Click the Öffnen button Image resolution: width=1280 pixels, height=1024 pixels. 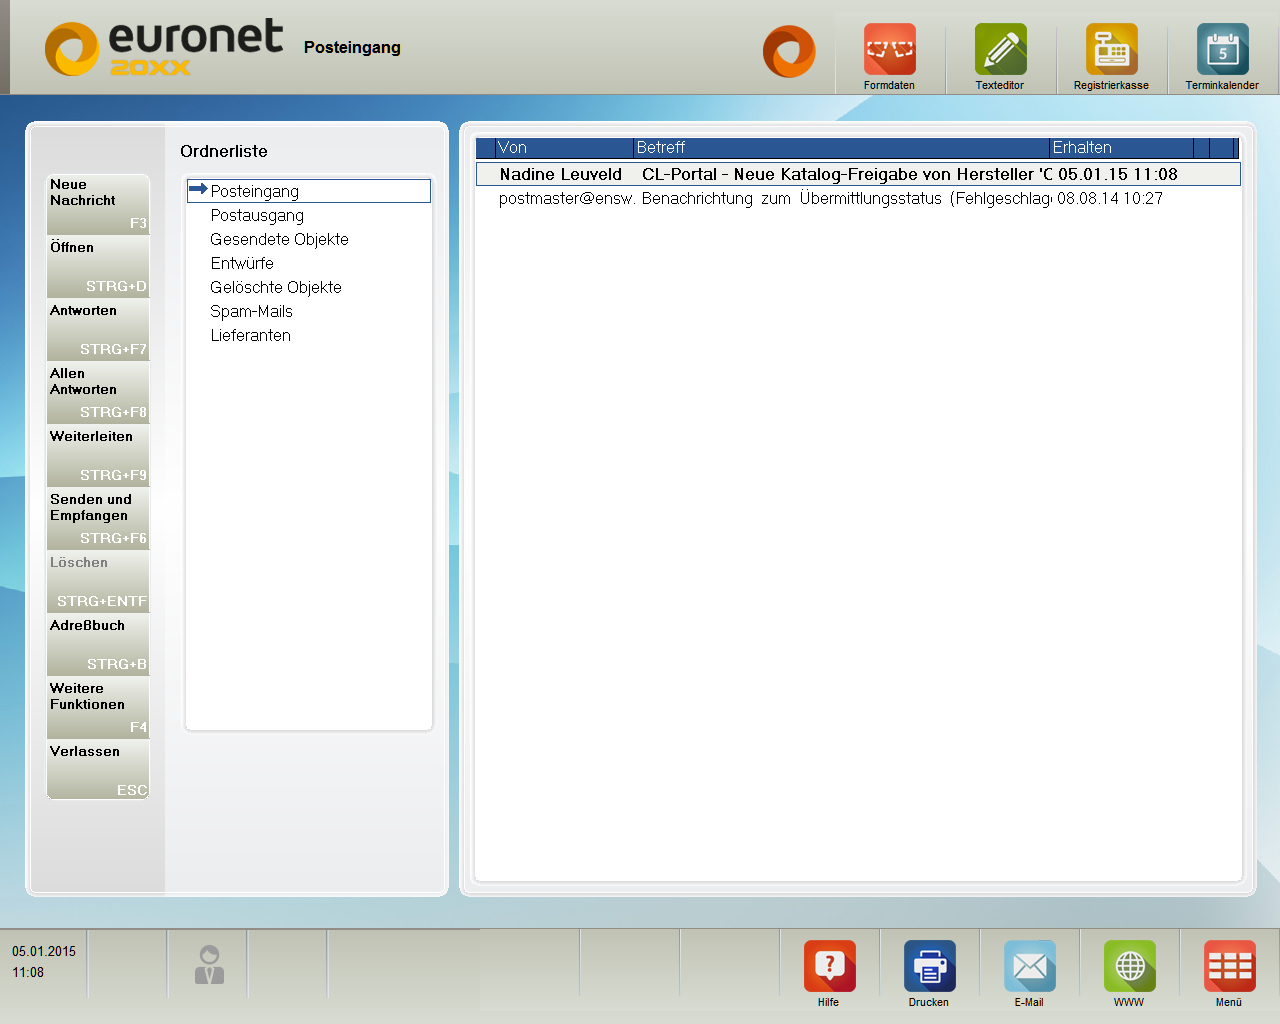(x=98, y=267)
